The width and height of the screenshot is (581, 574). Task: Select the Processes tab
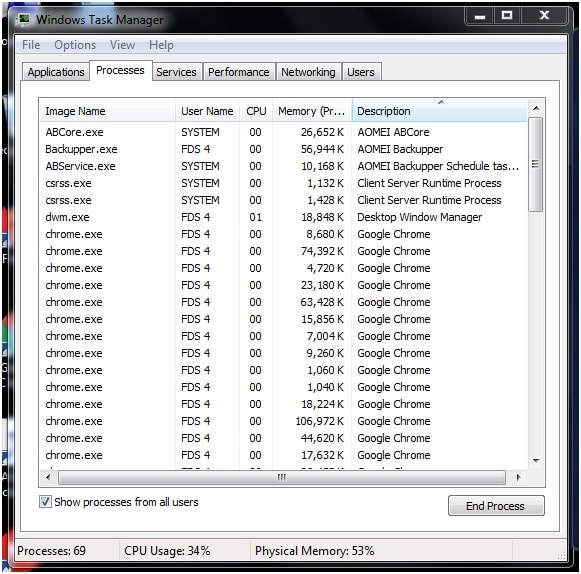120,70
